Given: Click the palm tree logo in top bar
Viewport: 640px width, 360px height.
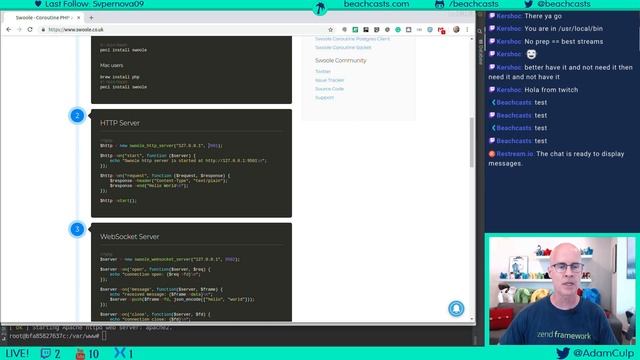Looking at the screenshot, I should coord(320,7).
